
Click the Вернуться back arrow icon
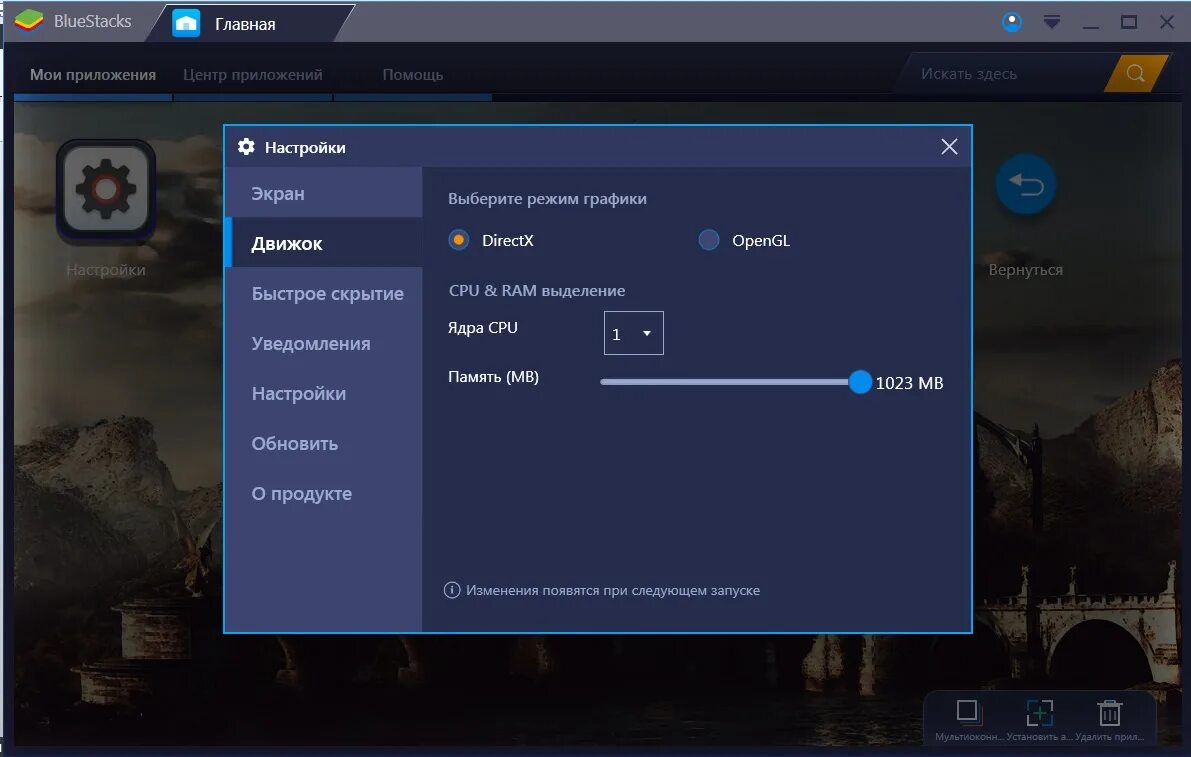click(1025, 185)
